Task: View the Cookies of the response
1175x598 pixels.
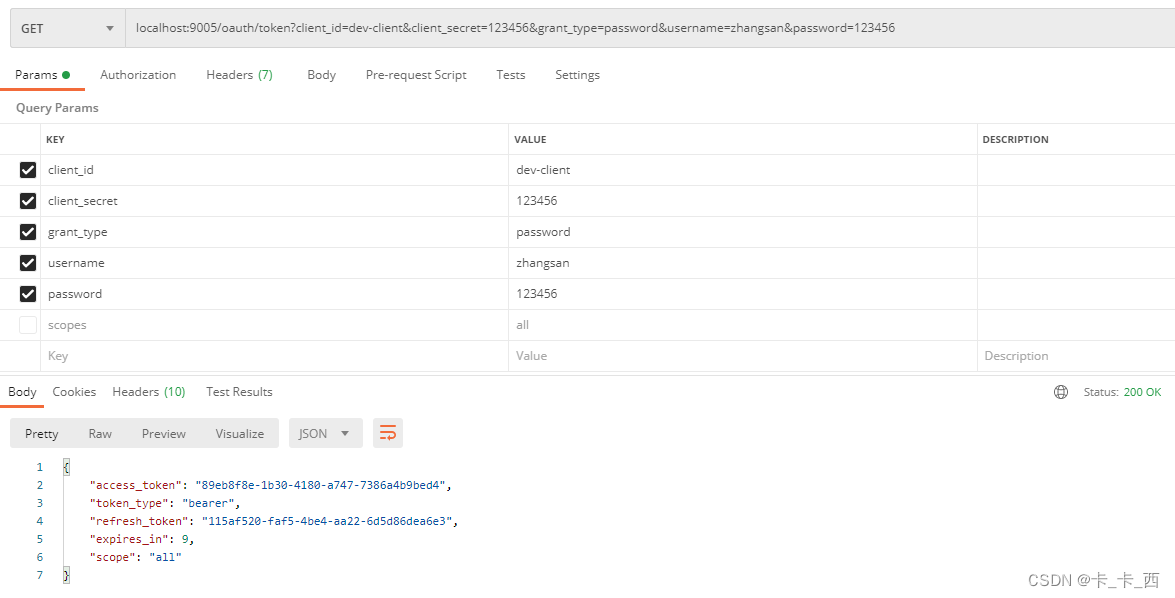Action: 74,391
